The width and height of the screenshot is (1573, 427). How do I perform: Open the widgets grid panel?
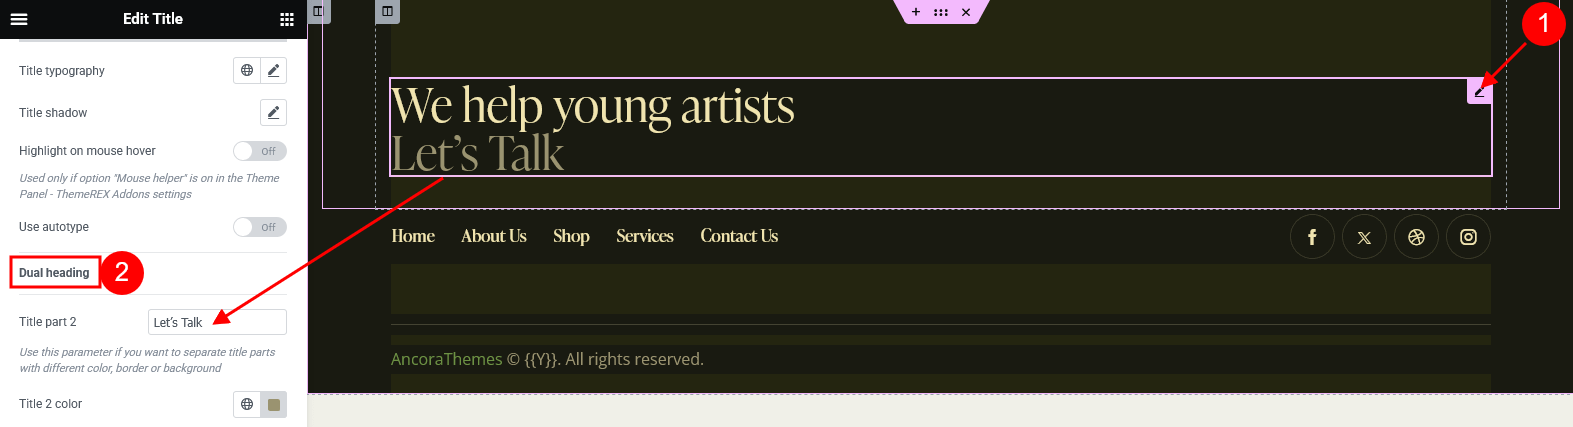(x=287, y=19)
